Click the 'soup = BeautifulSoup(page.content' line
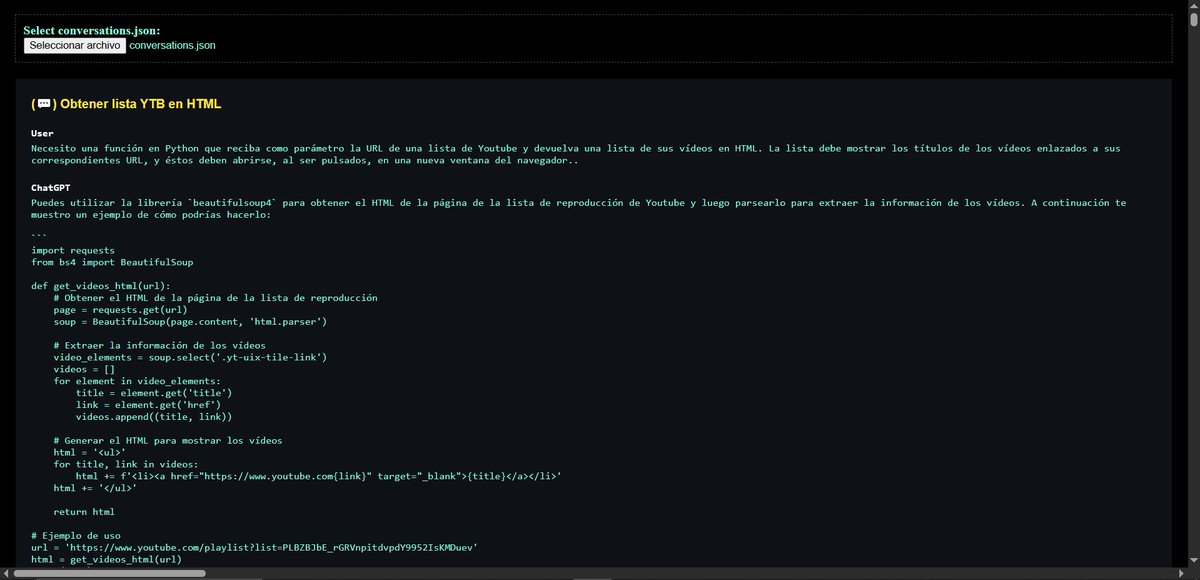Image resolution: width=1200 pixels, height=580 pixels. tap(190, 322)
